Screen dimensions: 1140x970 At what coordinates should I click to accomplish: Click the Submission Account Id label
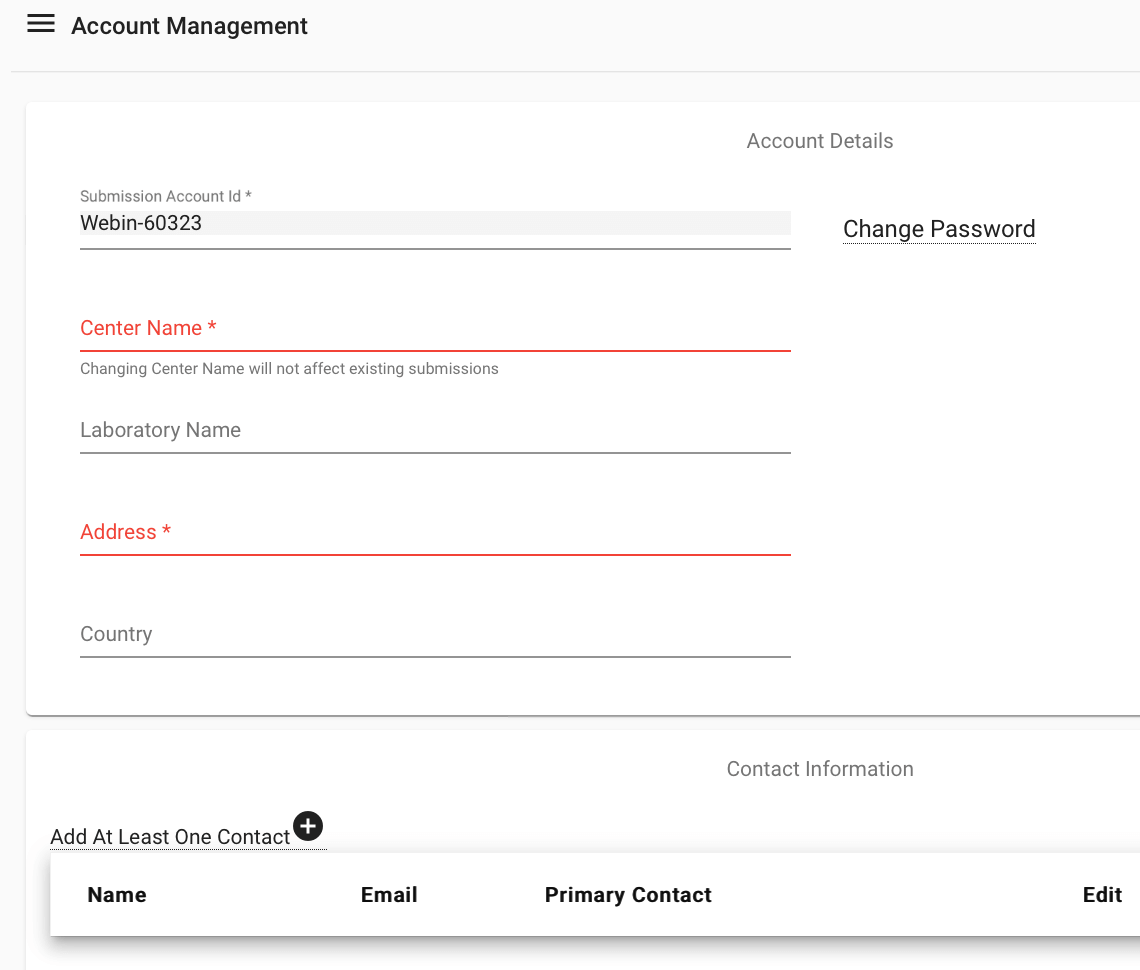pyautogui.click(x=165, y=196)
